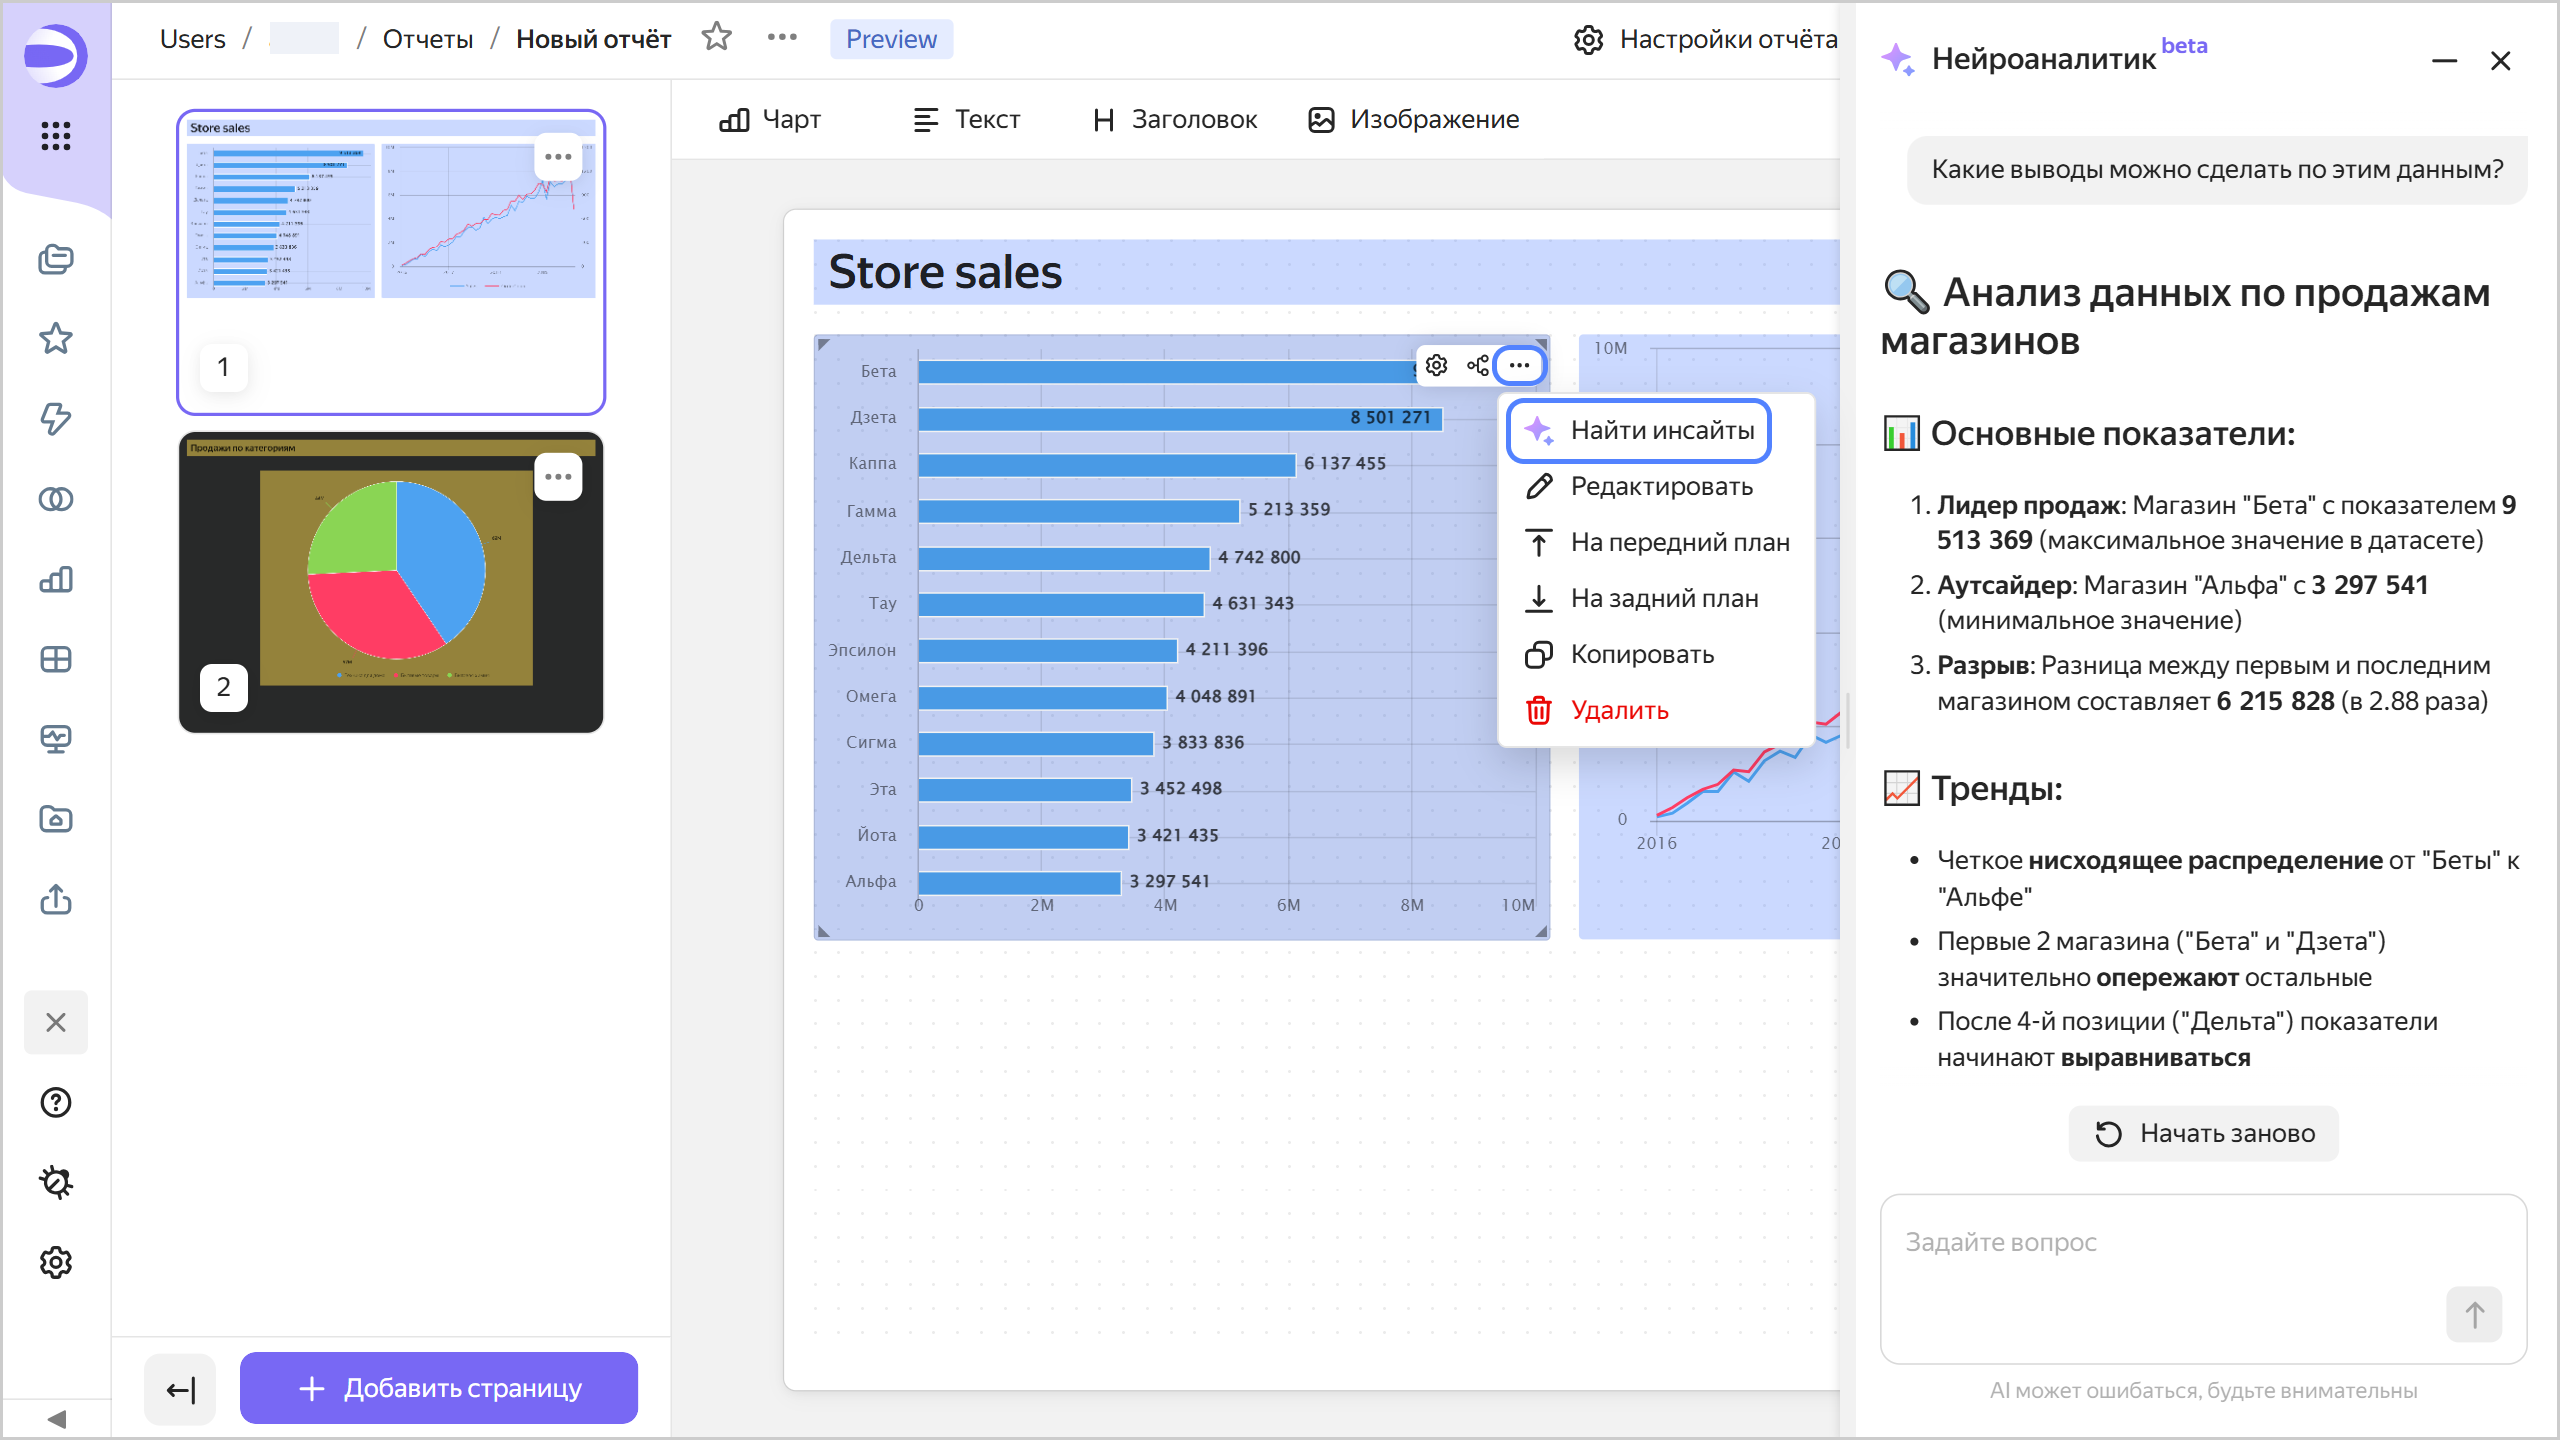The width and height of the screenshot is (2560, 1440).
Task: Open page 2 thumbnail options menu
Action: click(x=558, y=477)
